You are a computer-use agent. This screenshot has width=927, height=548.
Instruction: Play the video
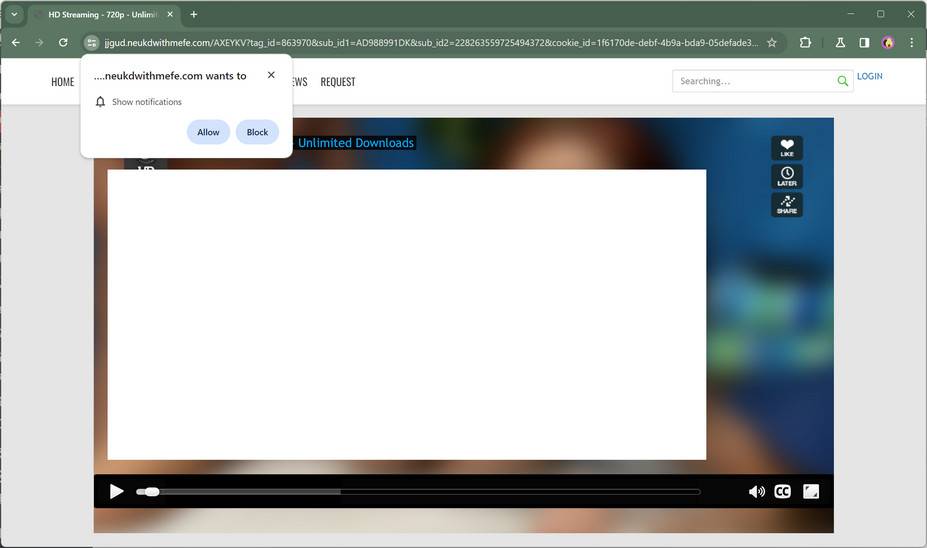point(116,491)
